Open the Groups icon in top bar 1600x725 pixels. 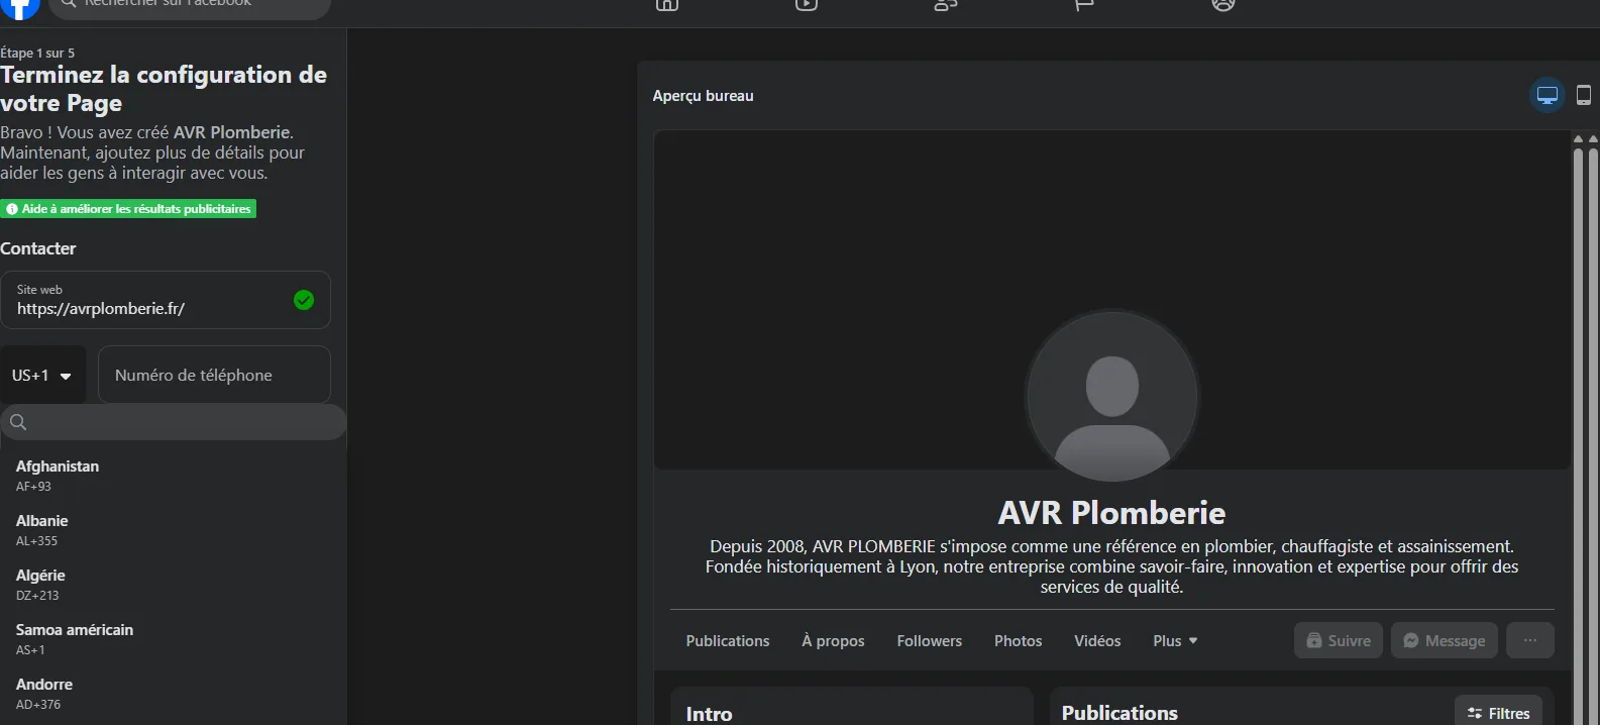coord(1223,5)
